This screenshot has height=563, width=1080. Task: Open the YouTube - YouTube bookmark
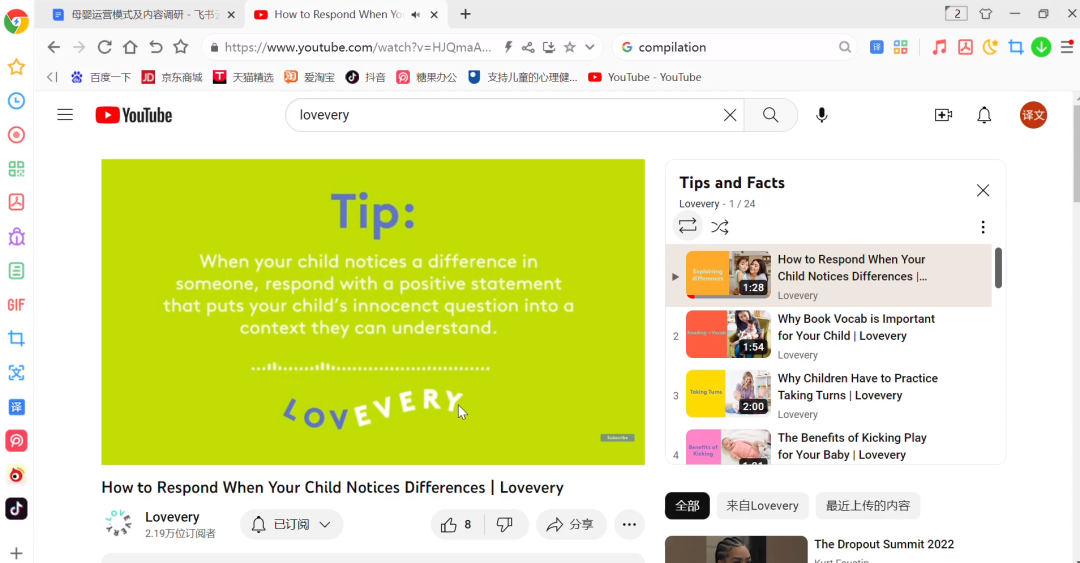click(x=645, y=77)
